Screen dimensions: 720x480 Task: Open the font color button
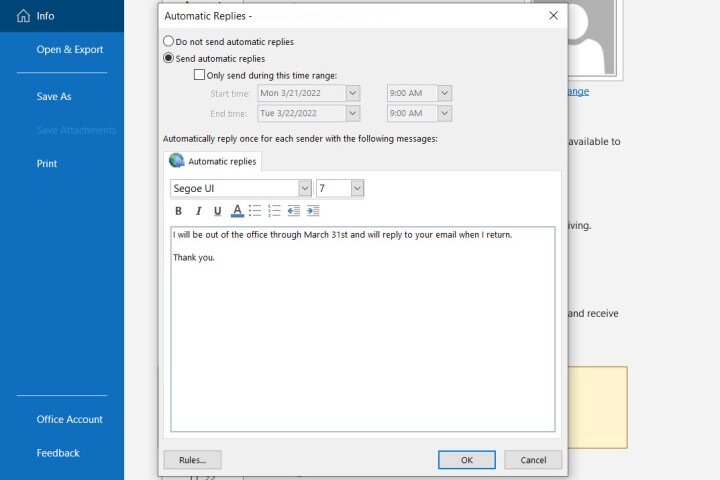[x=237, y=211]
